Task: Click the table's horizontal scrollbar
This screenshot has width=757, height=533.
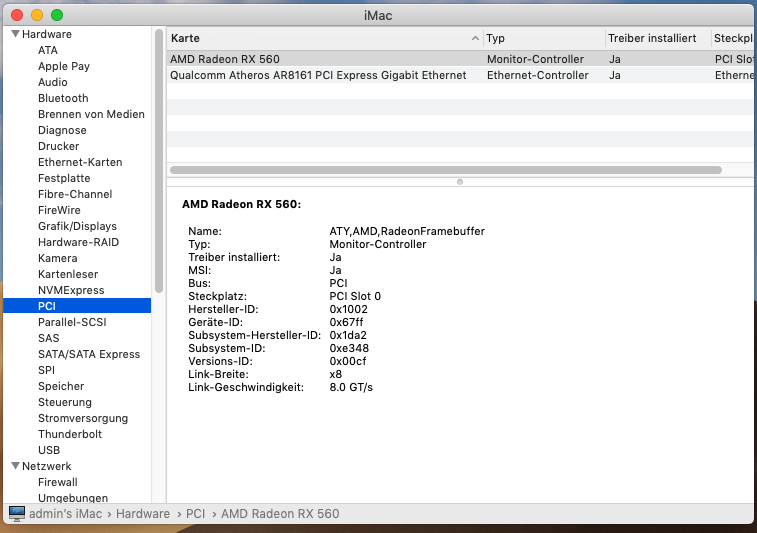Action: pos(446,170)
